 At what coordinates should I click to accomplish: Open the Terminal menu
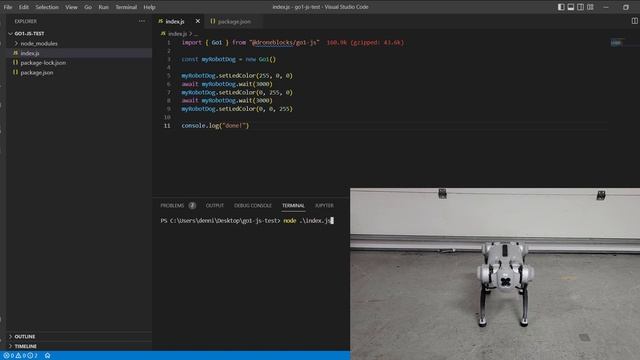click(x=126, y=7)
